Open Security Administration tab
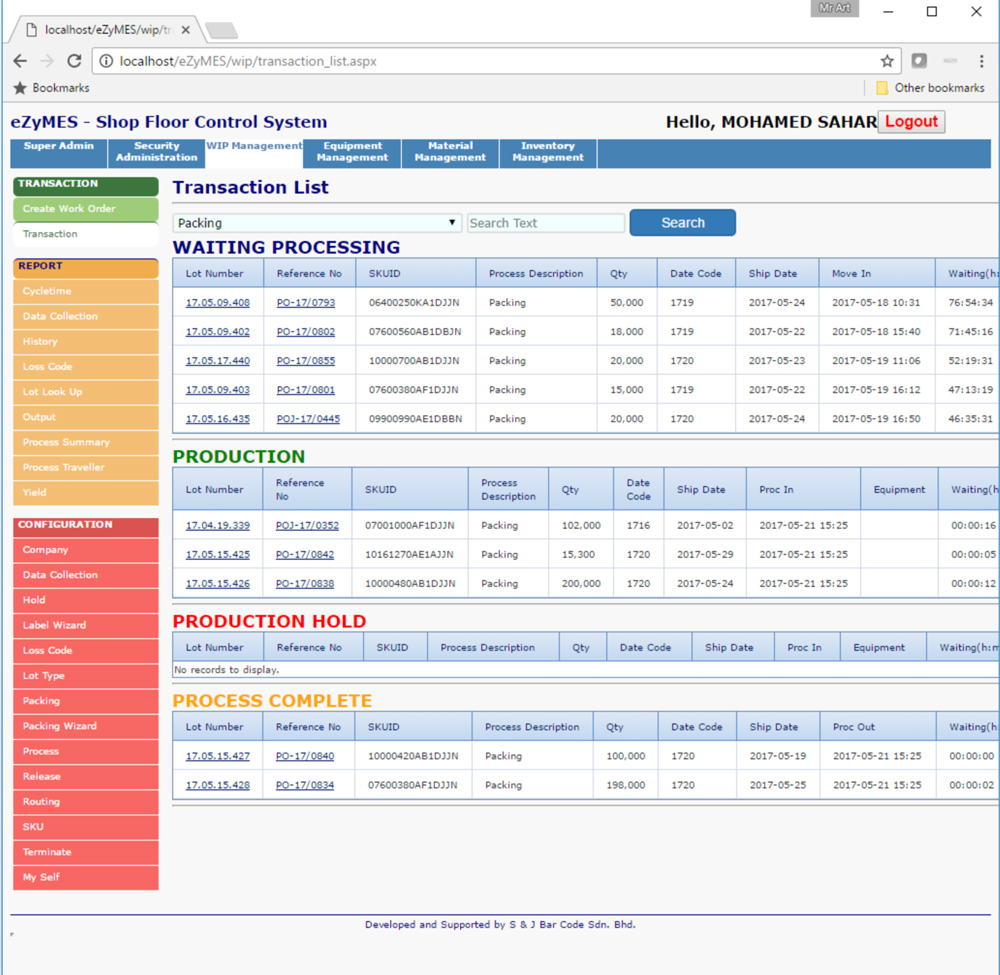 click(x=156, y=152)
